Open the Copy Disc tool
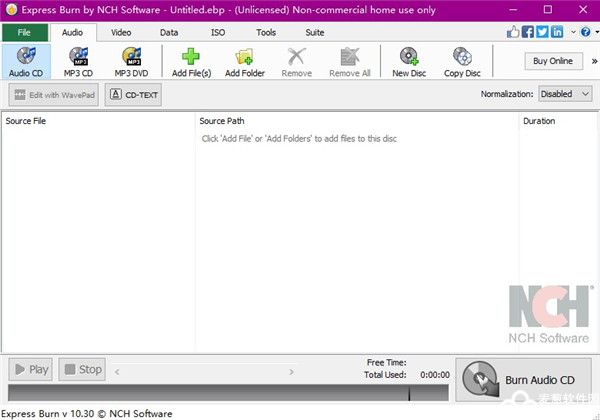 click(462, 62)
